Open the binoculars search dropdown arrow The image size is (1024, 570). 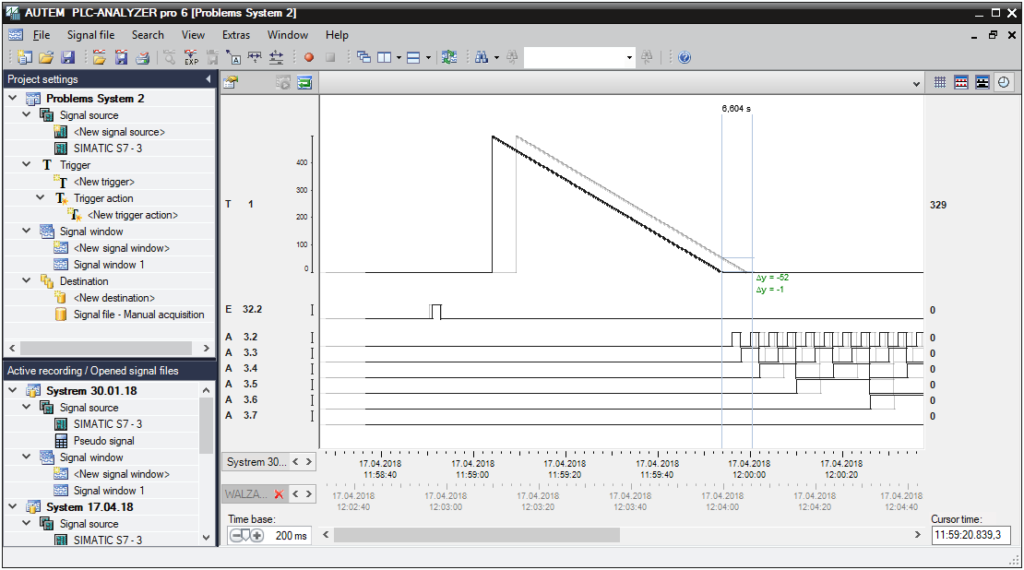tap(497, 57)
